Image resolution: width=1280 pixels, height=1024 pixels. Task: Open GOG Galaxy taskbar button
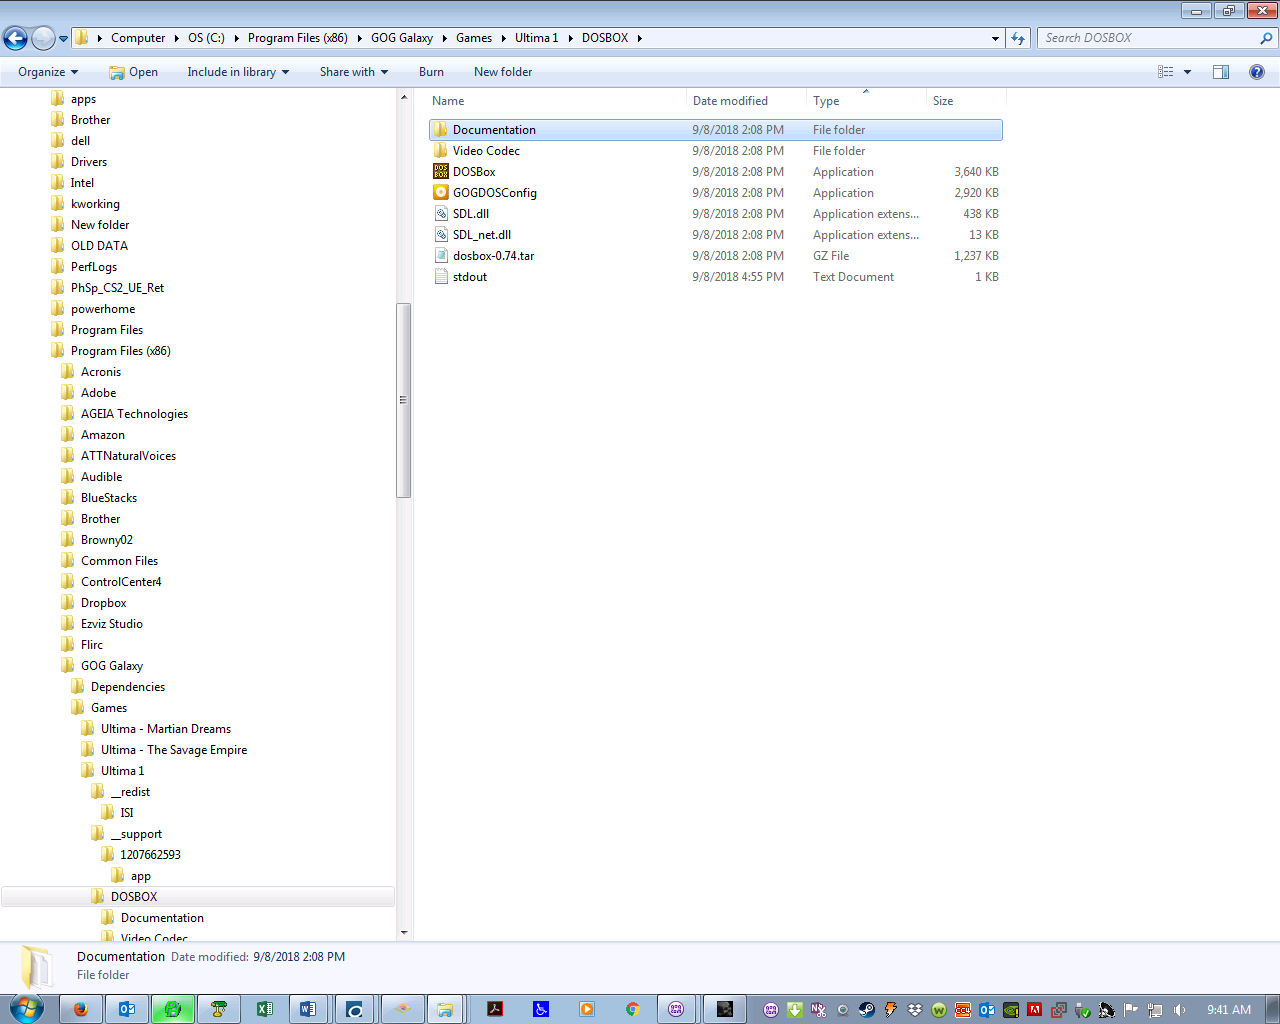677,1009
